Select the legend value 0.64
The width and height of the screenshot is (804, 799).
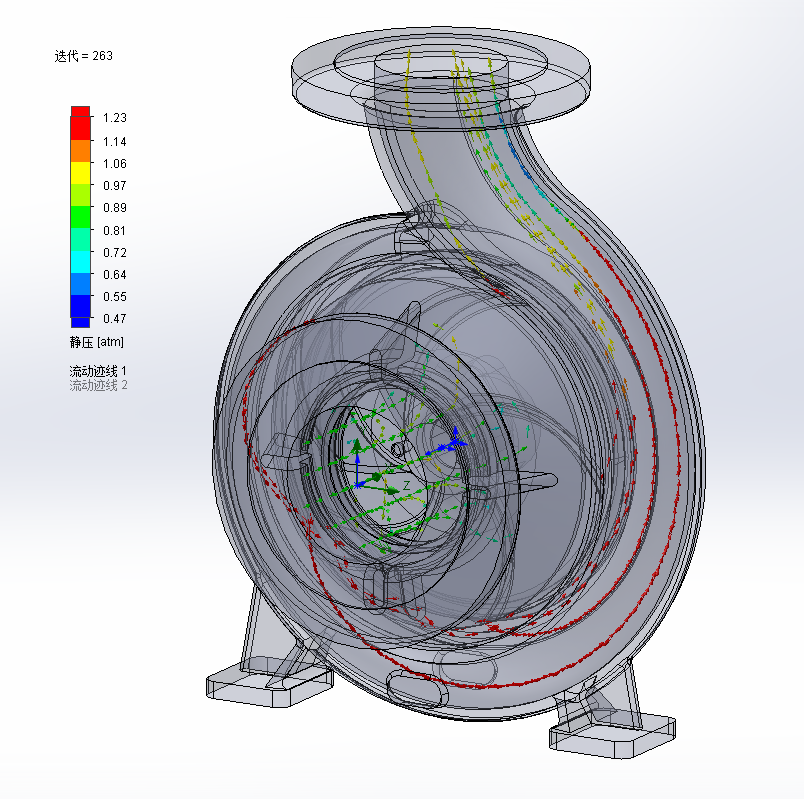114,275
